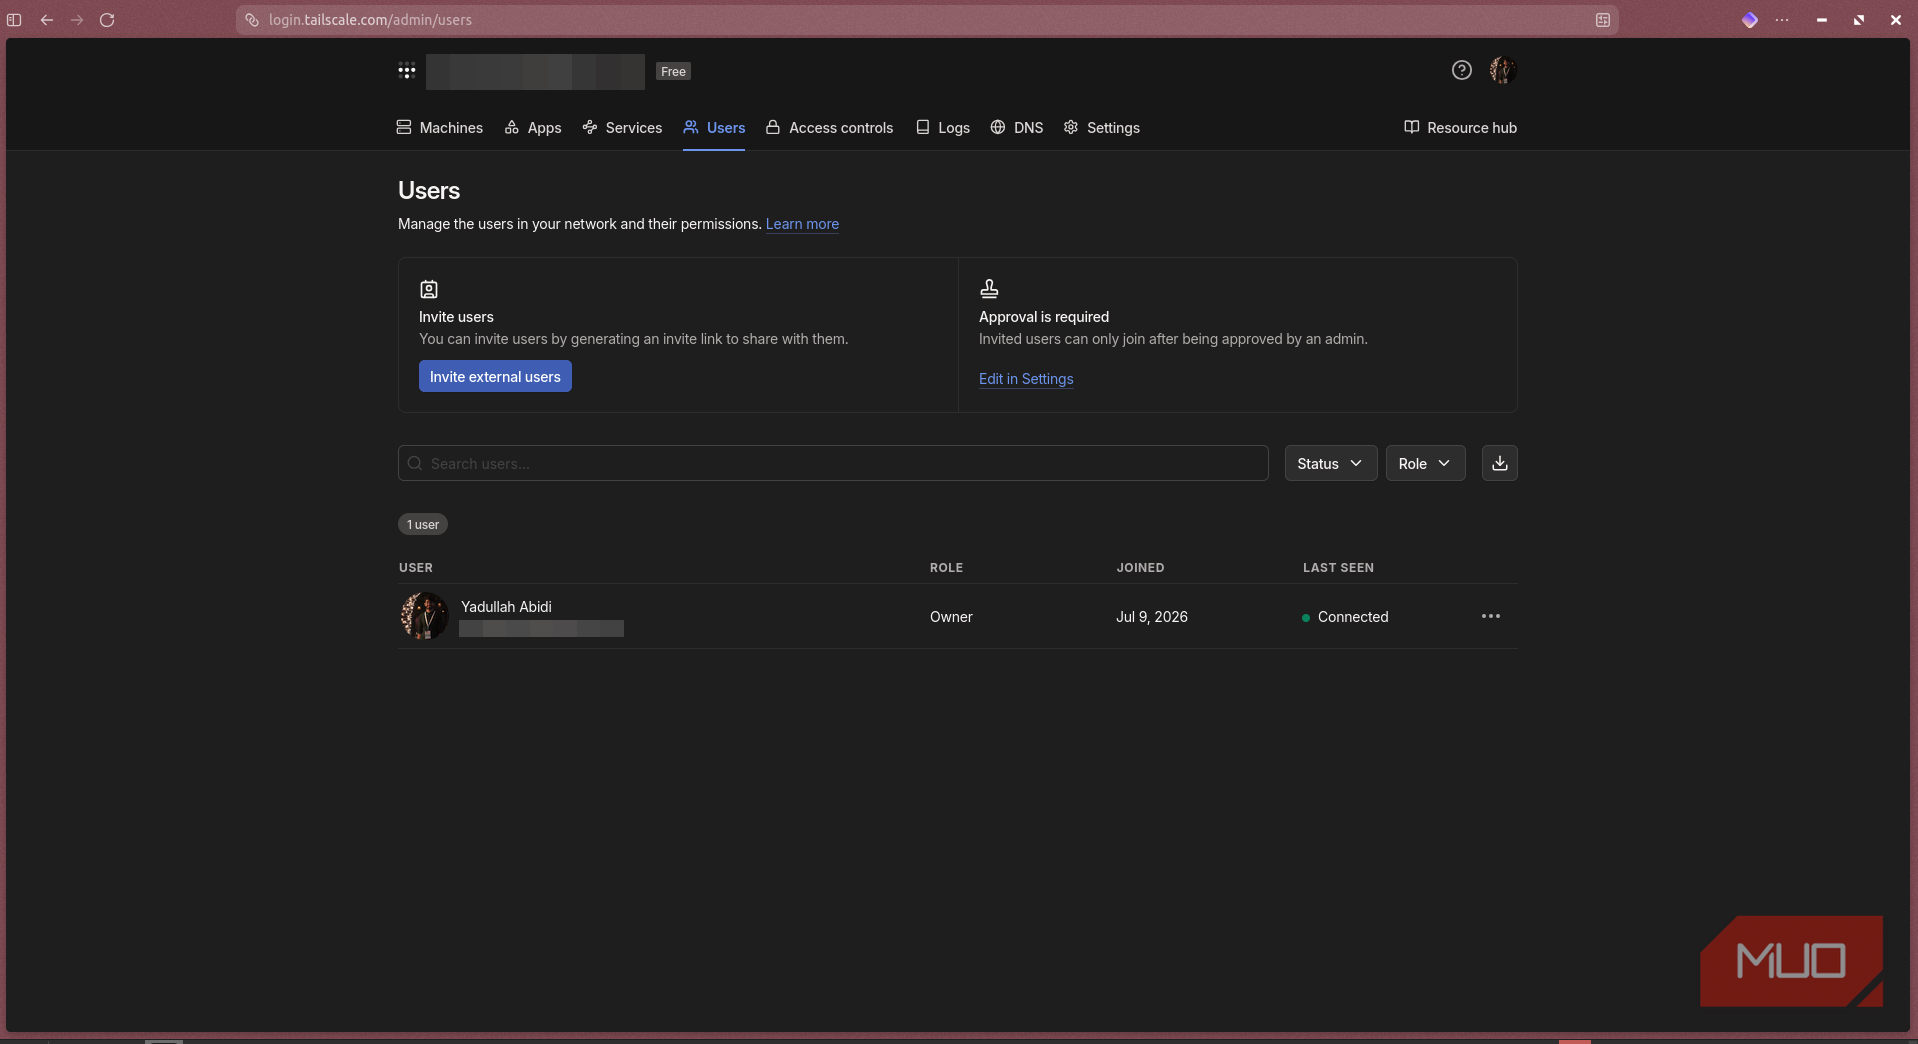Screen dimensions: 1918x1044
Task: Select the Yadullah Abidi user name
Action: click(506, 607)
